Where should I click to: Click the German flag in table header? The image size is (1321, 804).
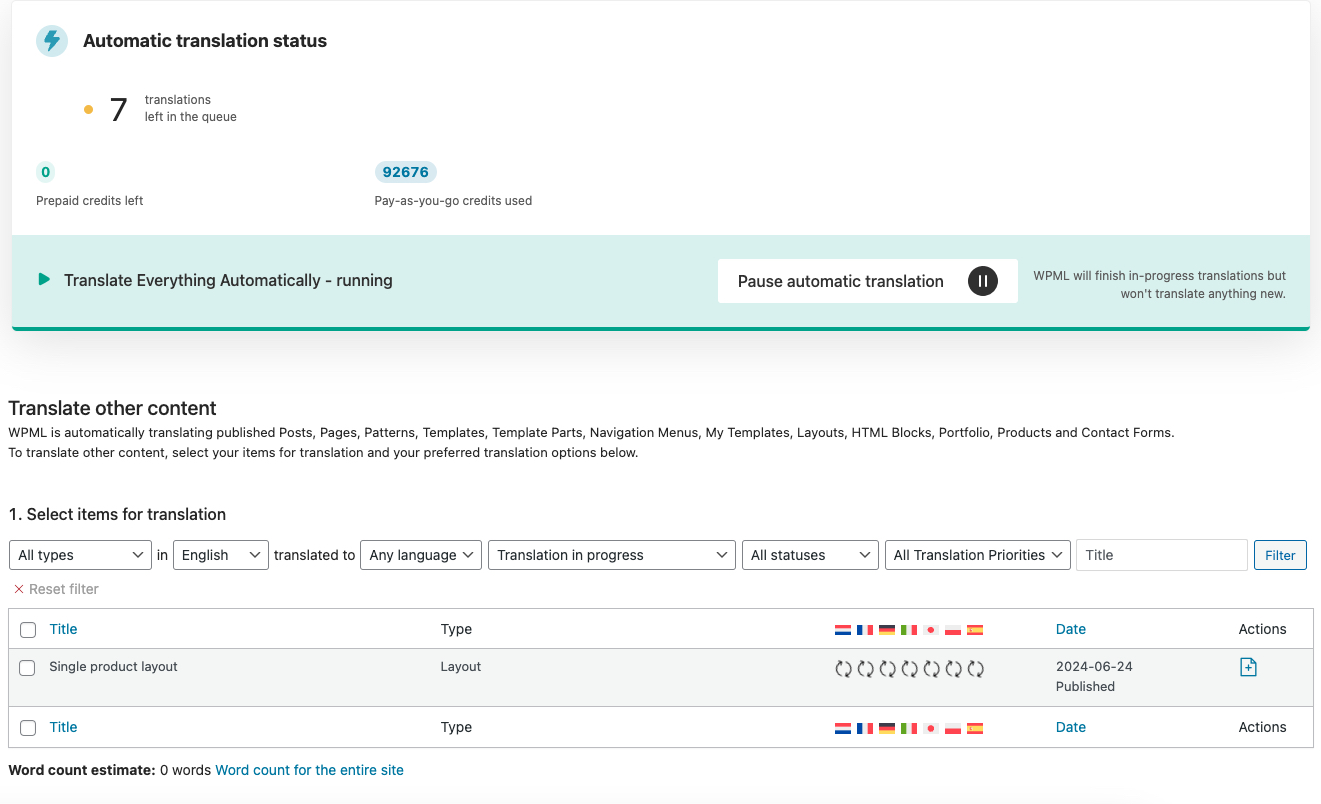click(887, 630)
